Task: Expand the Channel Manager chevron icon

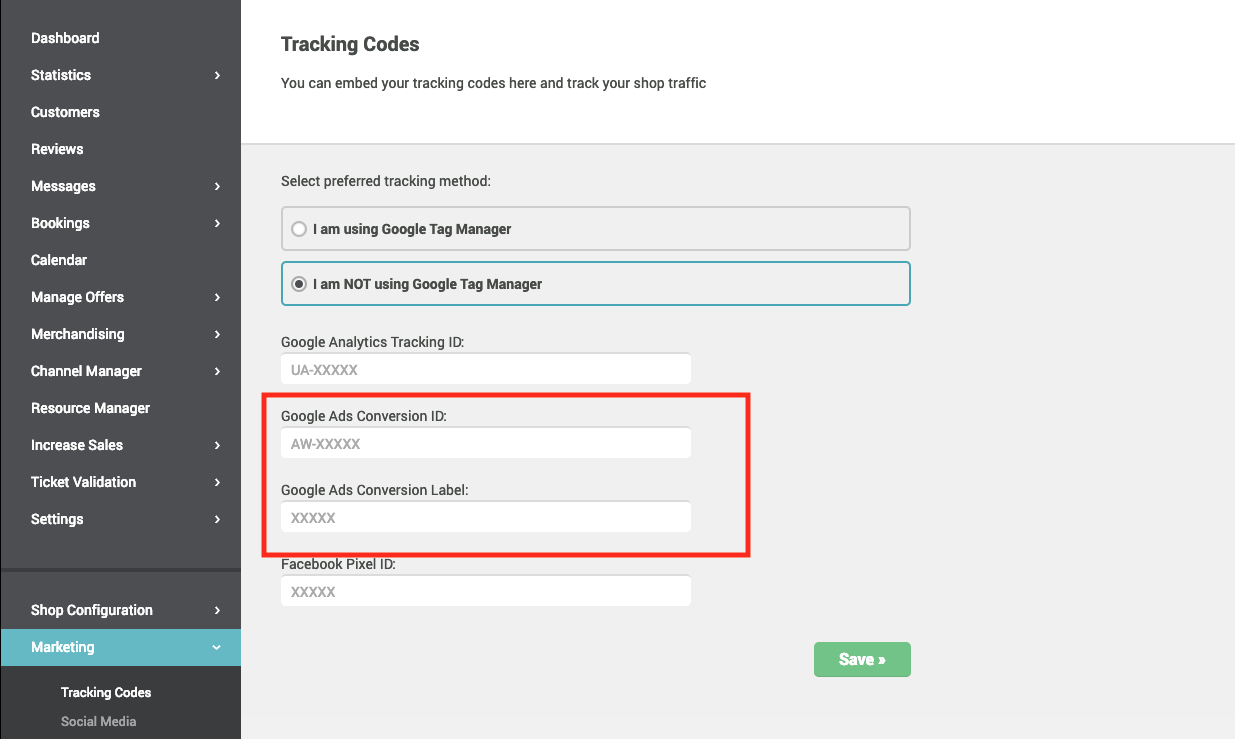Action: click(x=217, y=371)
